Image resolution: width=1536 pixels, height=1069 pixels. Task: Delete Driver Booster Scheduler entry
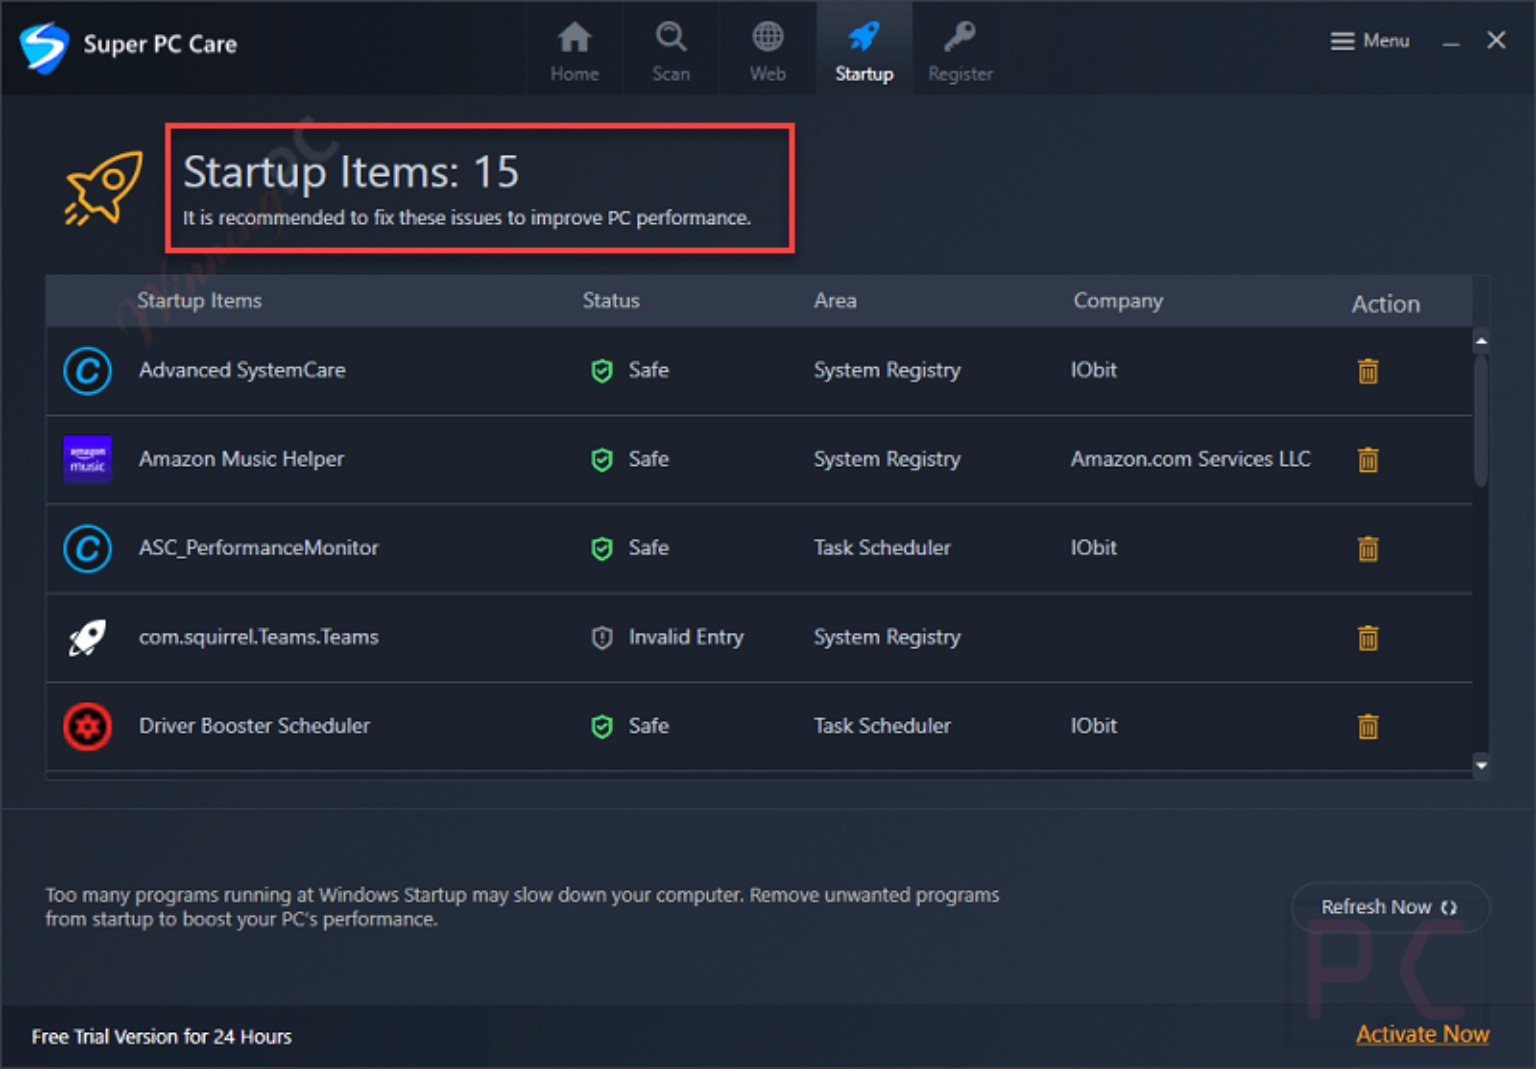1368,727
